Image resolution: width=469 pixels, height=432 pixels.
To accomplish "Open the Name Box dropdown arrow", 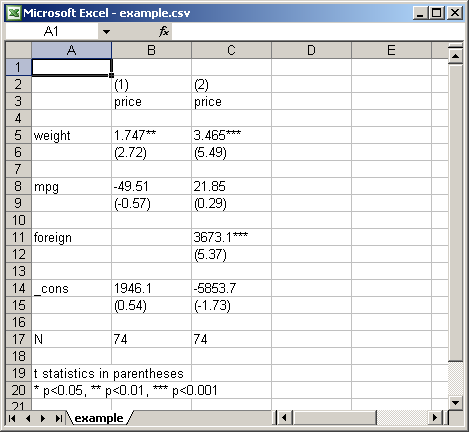I will tap(106, 32).
